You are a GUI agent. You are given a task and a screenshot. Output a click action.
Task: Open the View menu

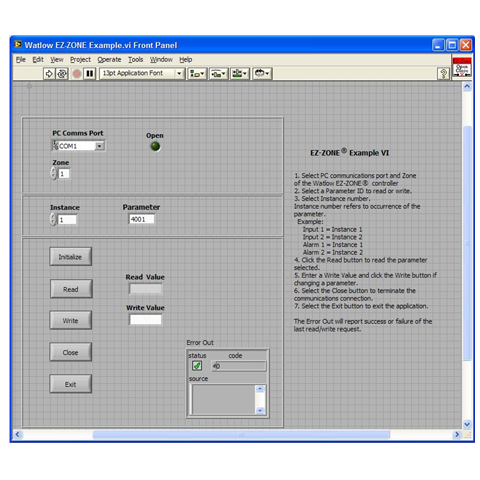[57, 60]
